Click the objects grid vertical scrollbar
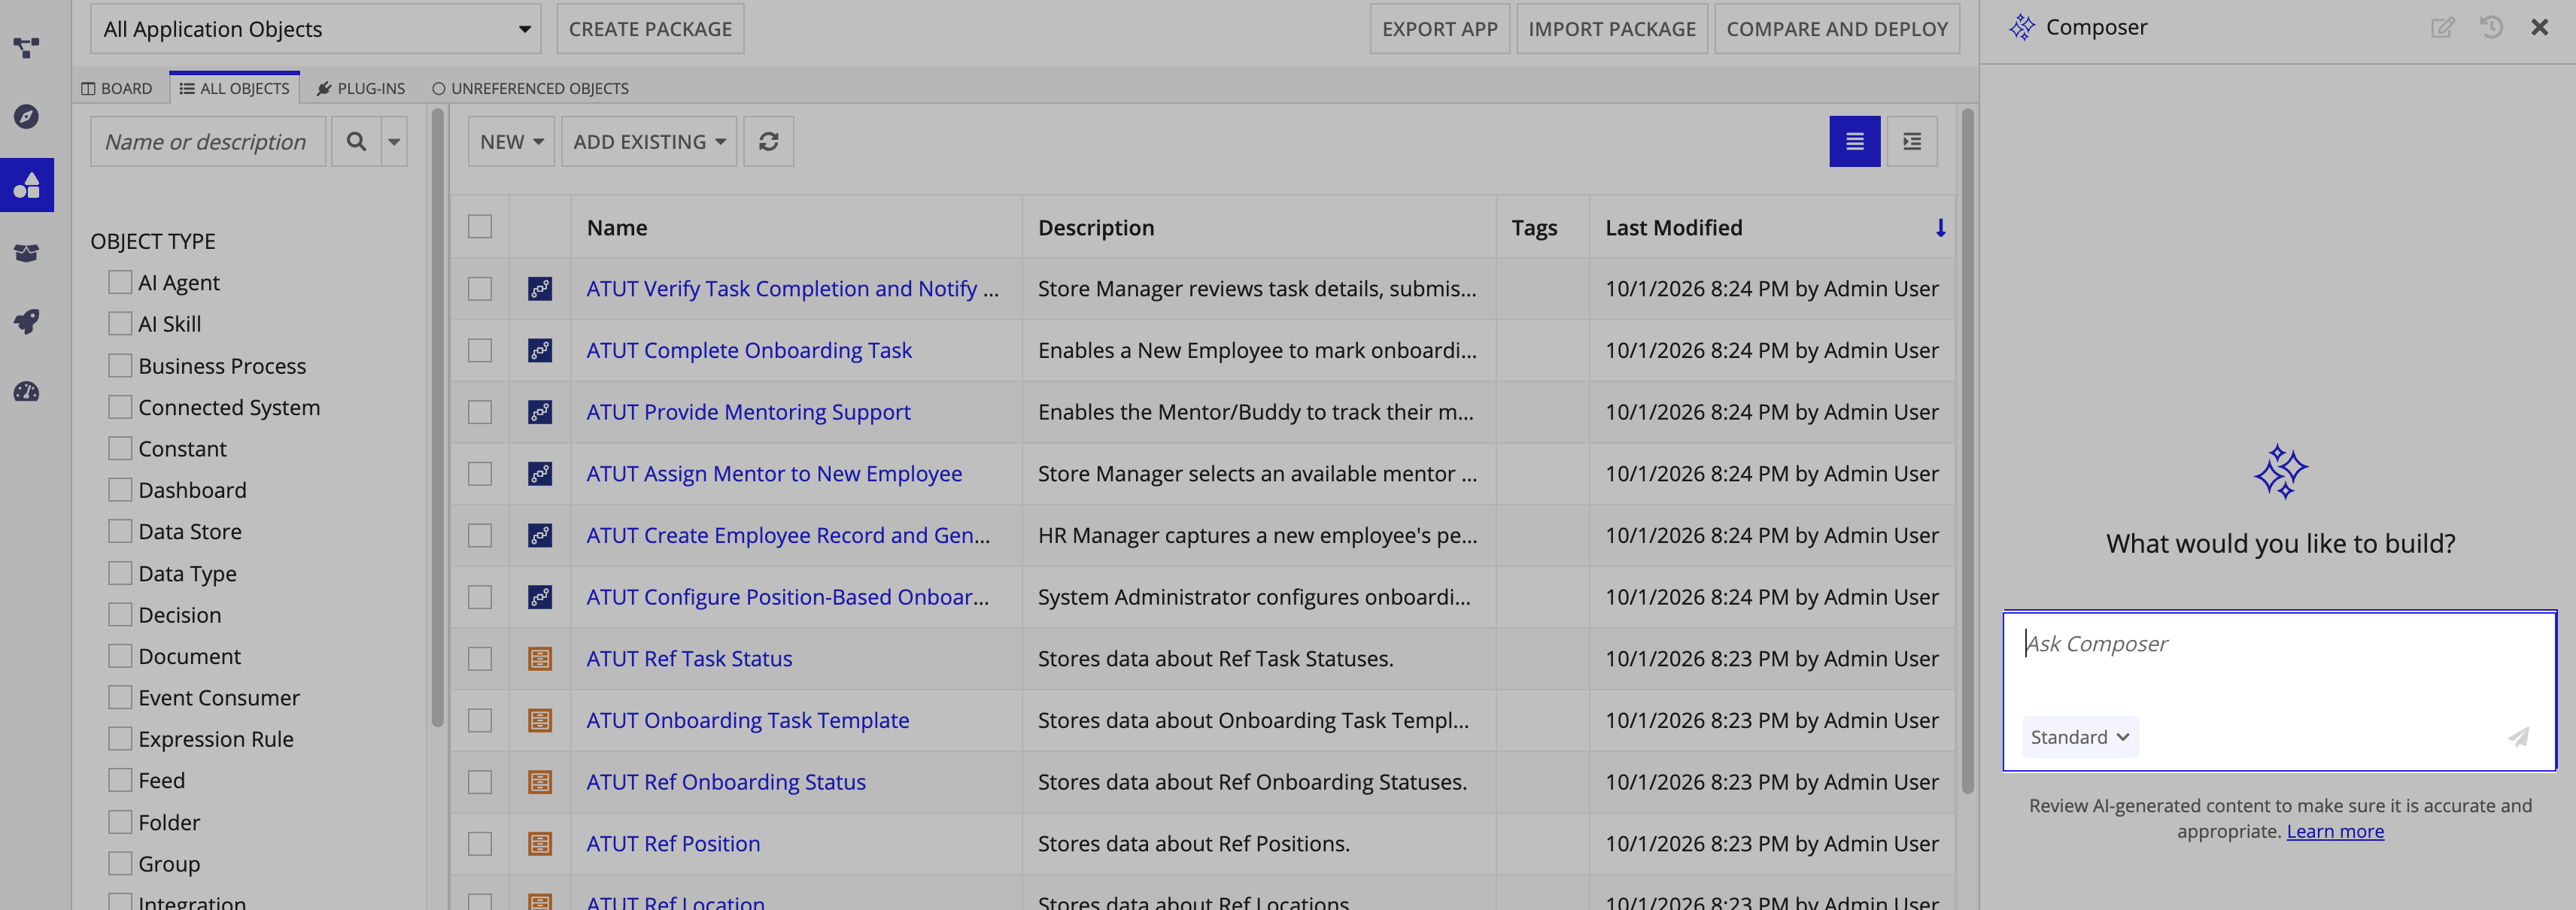Viewport: 2576px width, 910px height. 1968,450
